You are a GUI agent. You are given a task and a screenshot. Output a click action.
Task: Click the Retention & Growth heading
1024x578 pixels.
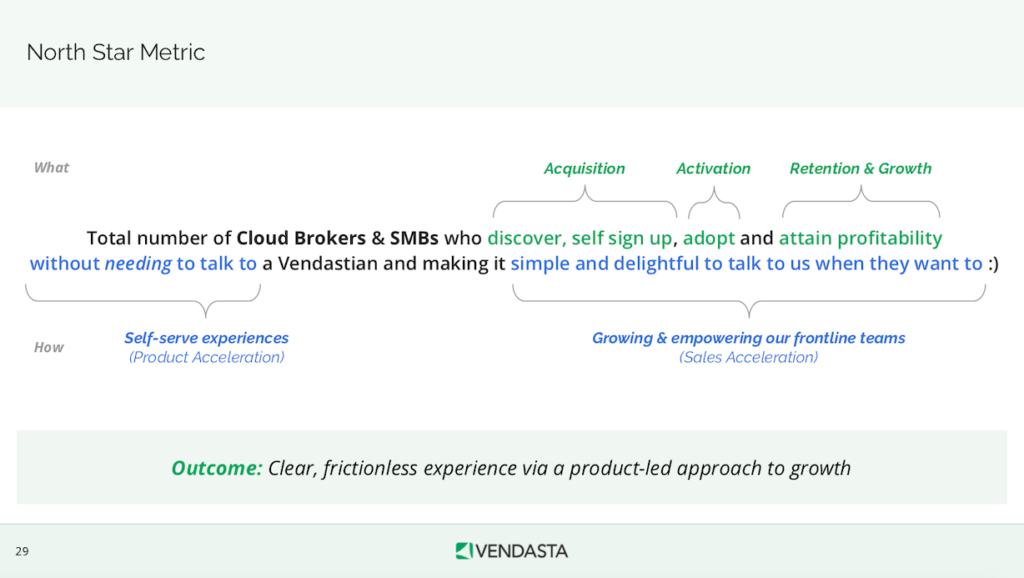tap(860, 169)
